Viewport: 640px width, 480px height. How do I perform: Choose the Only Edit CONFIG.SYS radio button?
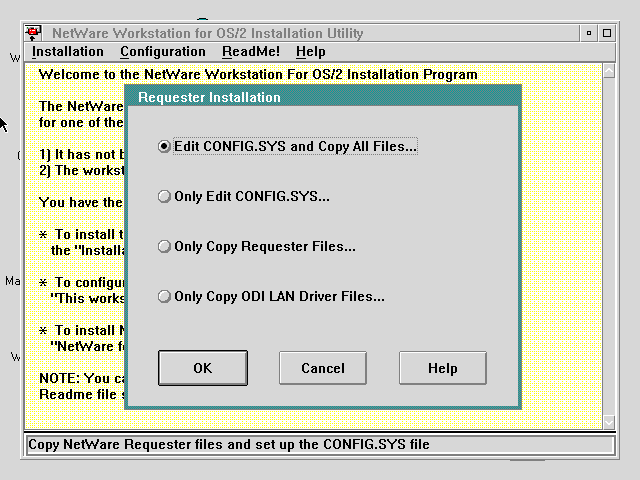pos(244,196)
